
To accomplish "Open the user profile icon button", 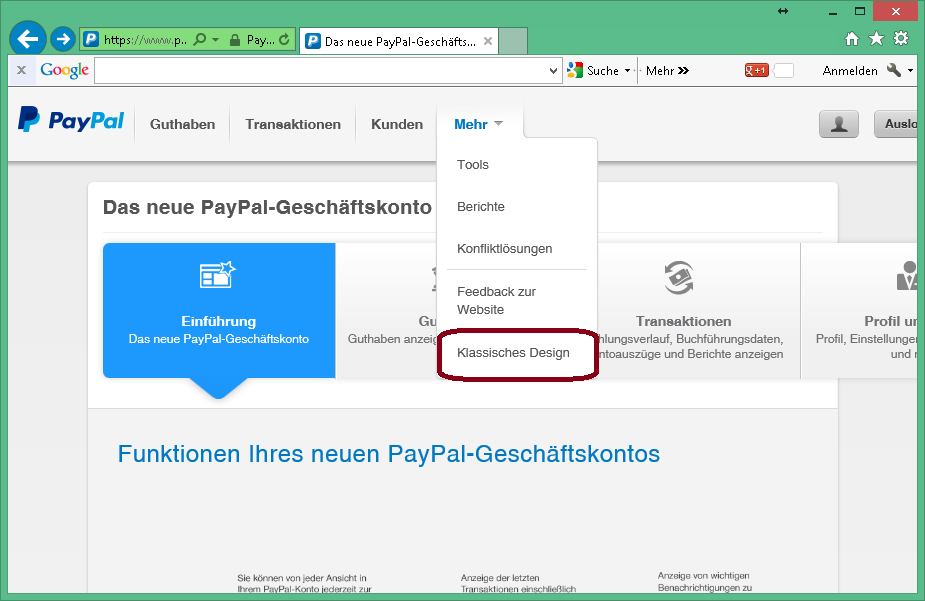I will tap(839, 124).
